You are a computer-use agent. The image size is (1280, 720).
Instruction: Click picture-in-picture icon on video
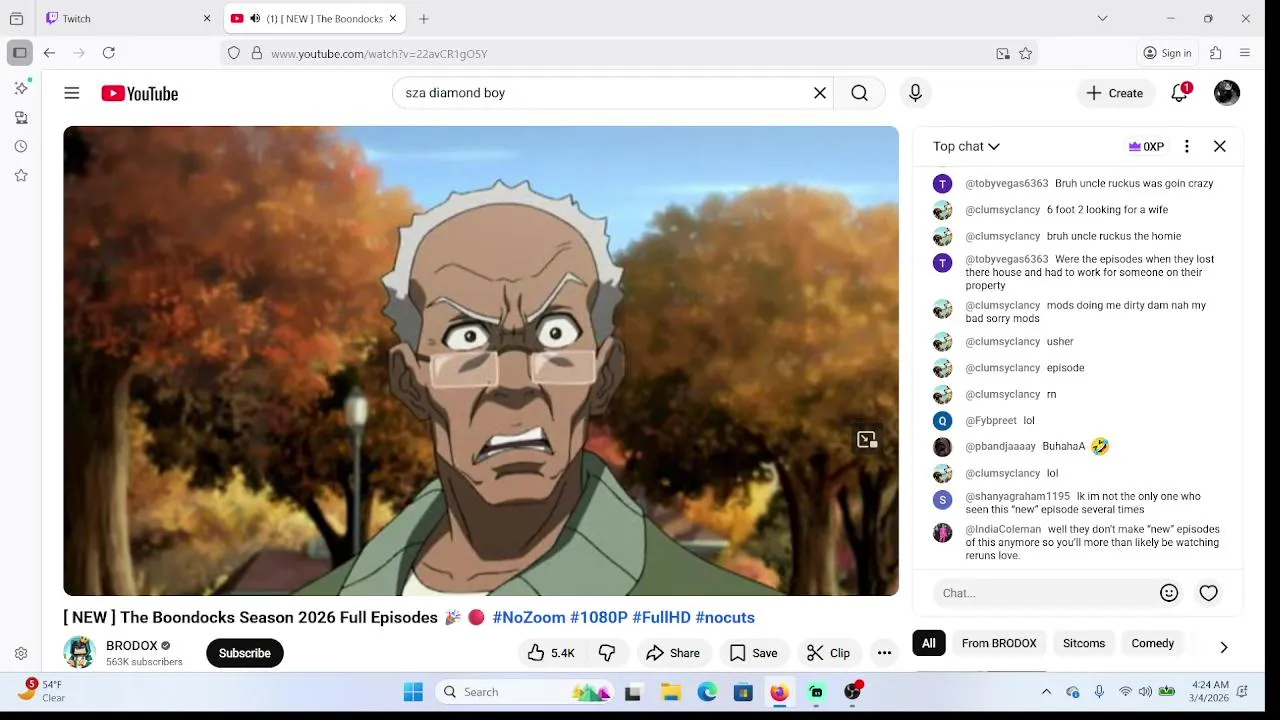(x=867, y=440)
